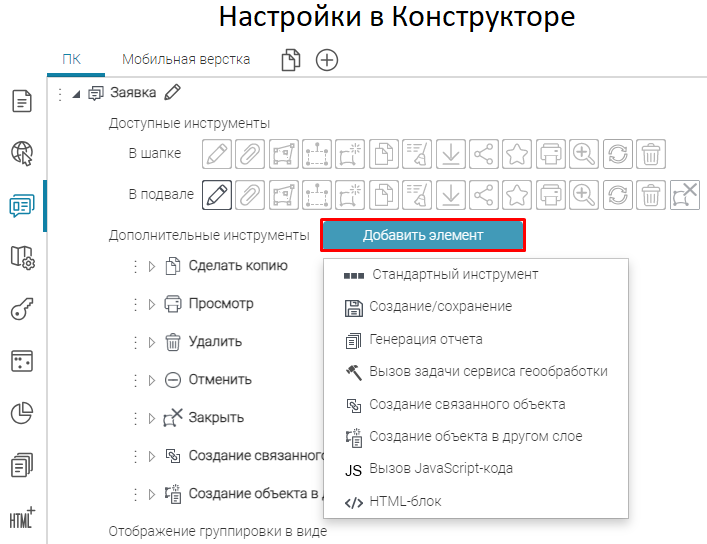Open the map with gear sidebar section

[x=22, y=258]
